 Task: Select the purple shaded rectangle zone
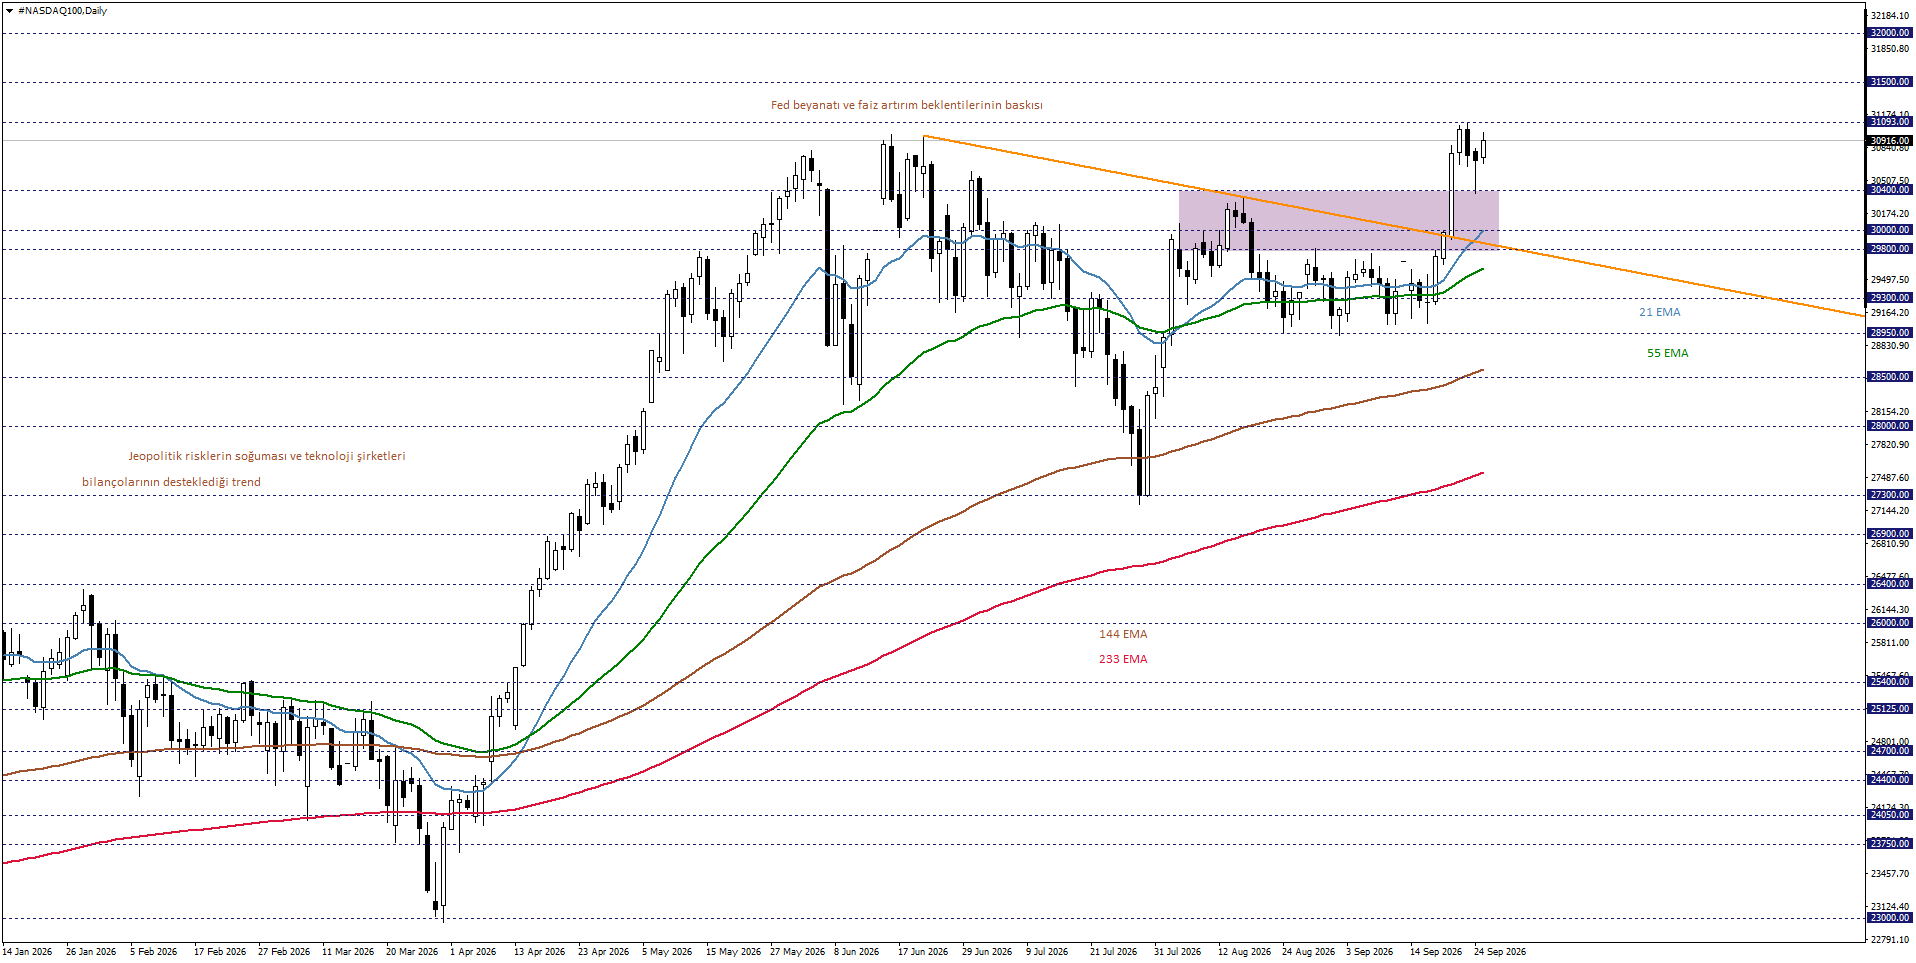1338,220
